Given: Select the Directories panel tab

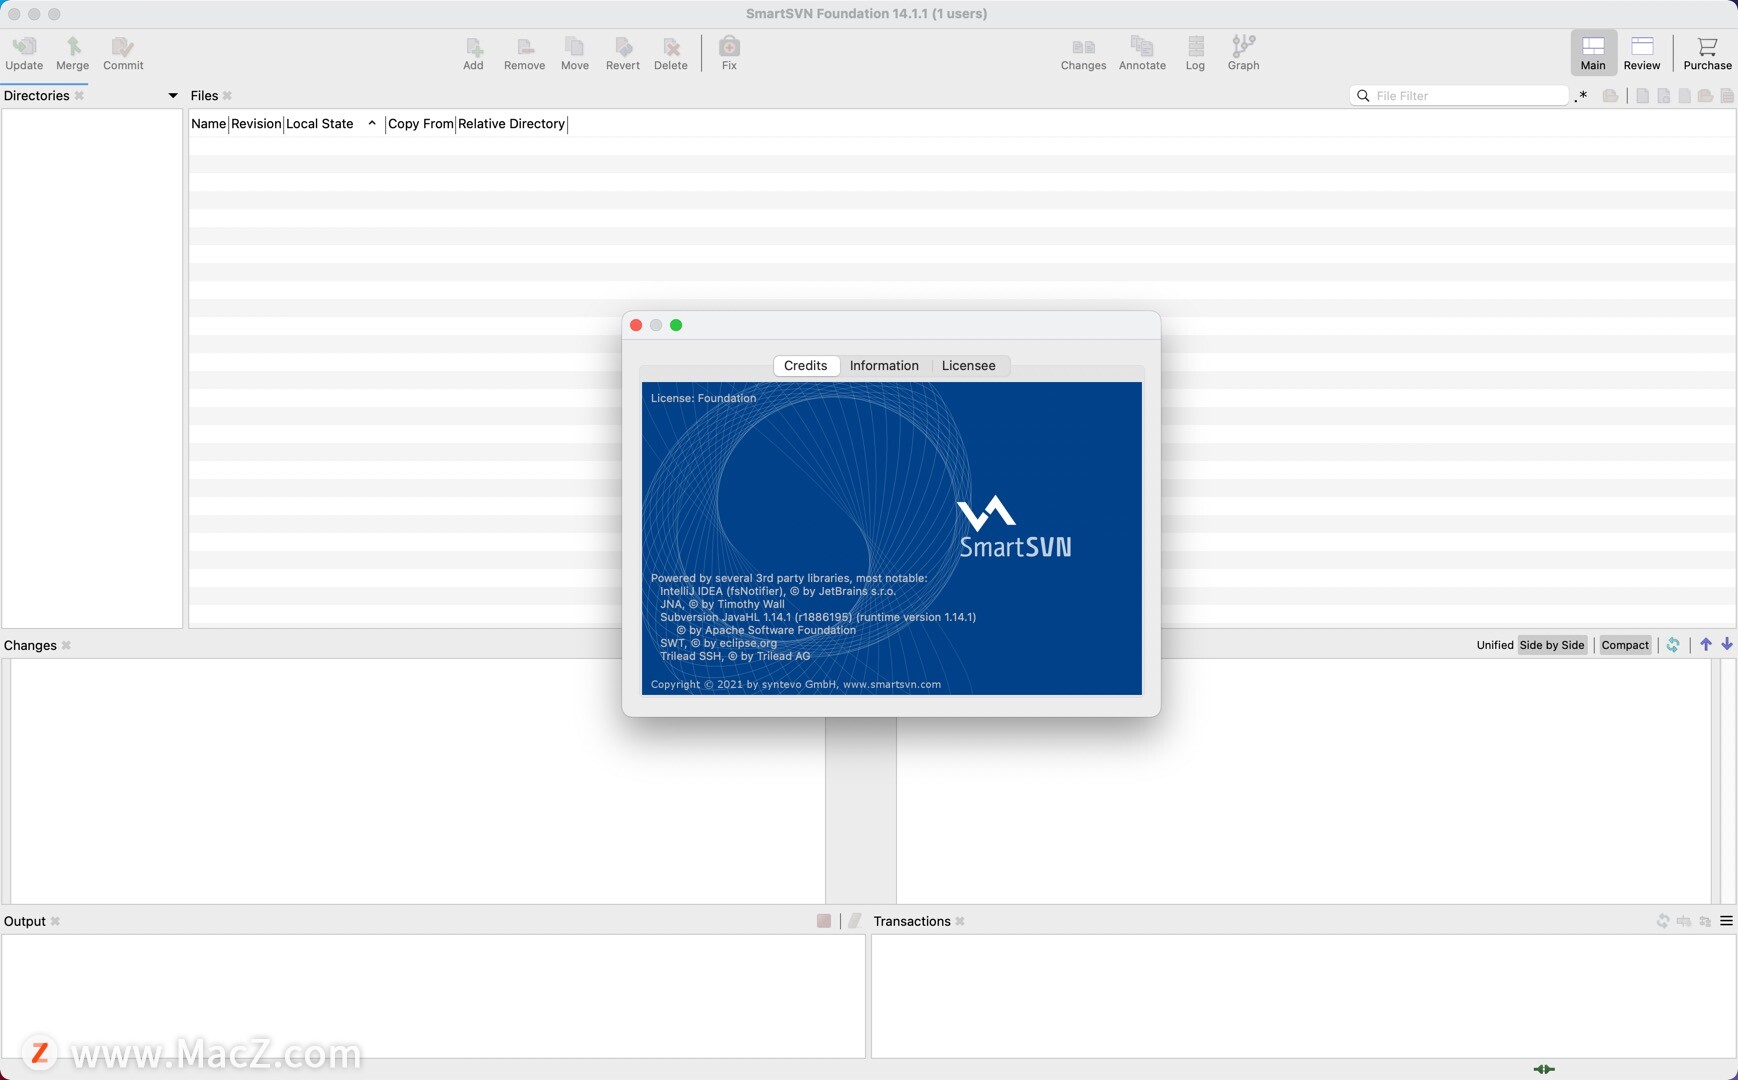Looking at the screenshot, I should (x=37, y=96).
